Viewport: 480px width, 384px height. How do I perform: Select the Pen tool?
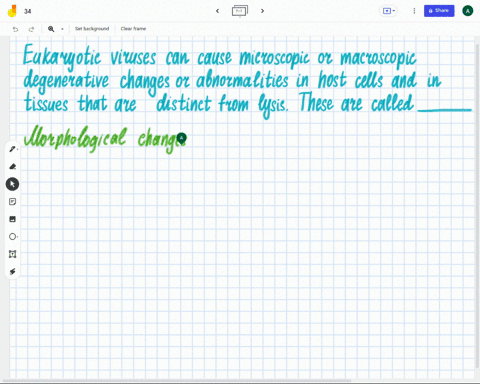13,149
